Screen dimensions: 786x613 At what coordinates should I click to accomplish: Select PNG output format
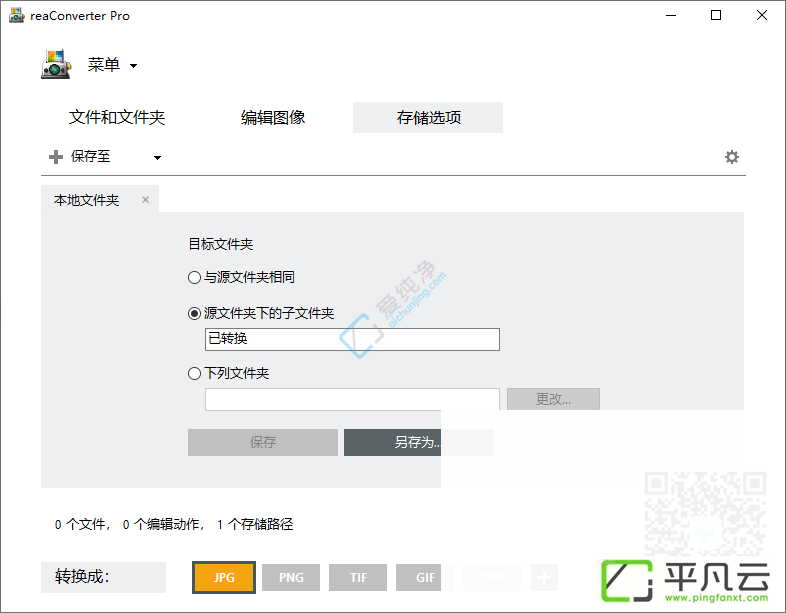click(x=291, y=577)
